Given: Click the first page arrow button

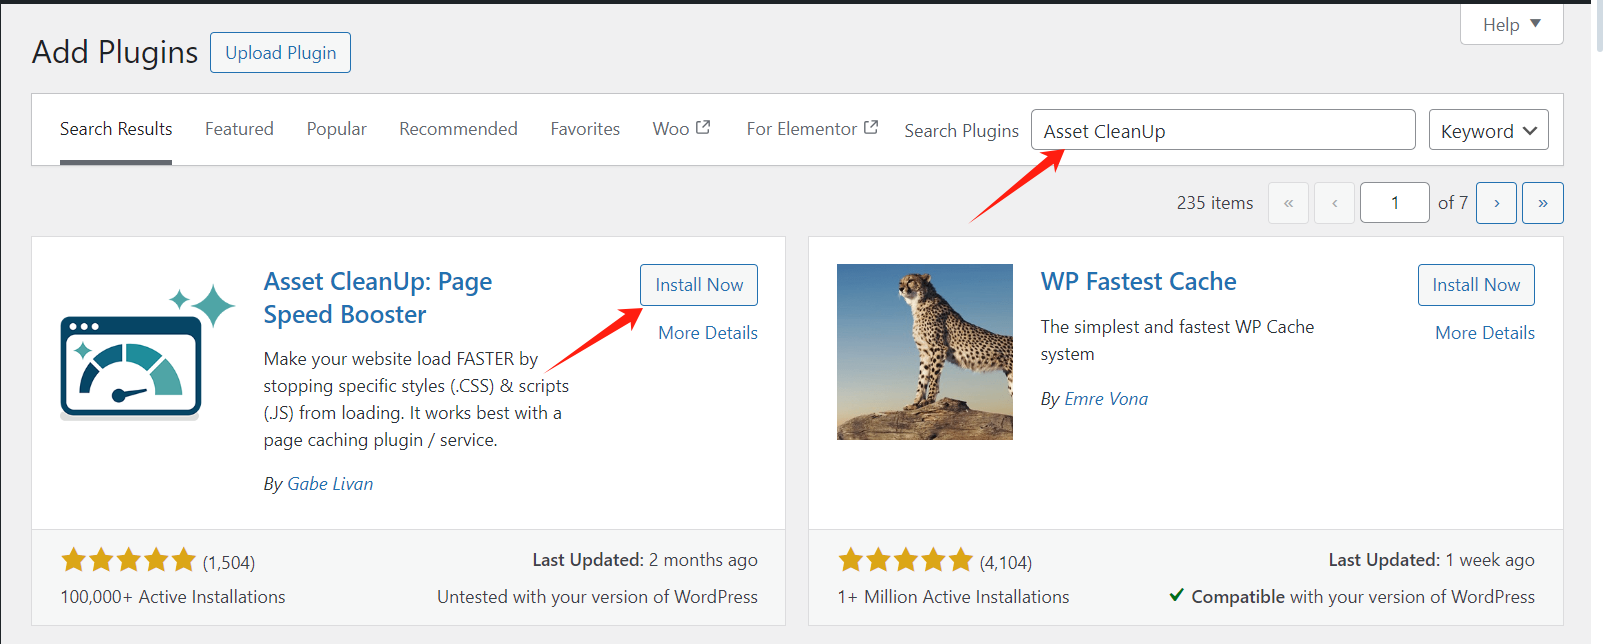Looking at the screenshot, I should tap(1288, 203).
